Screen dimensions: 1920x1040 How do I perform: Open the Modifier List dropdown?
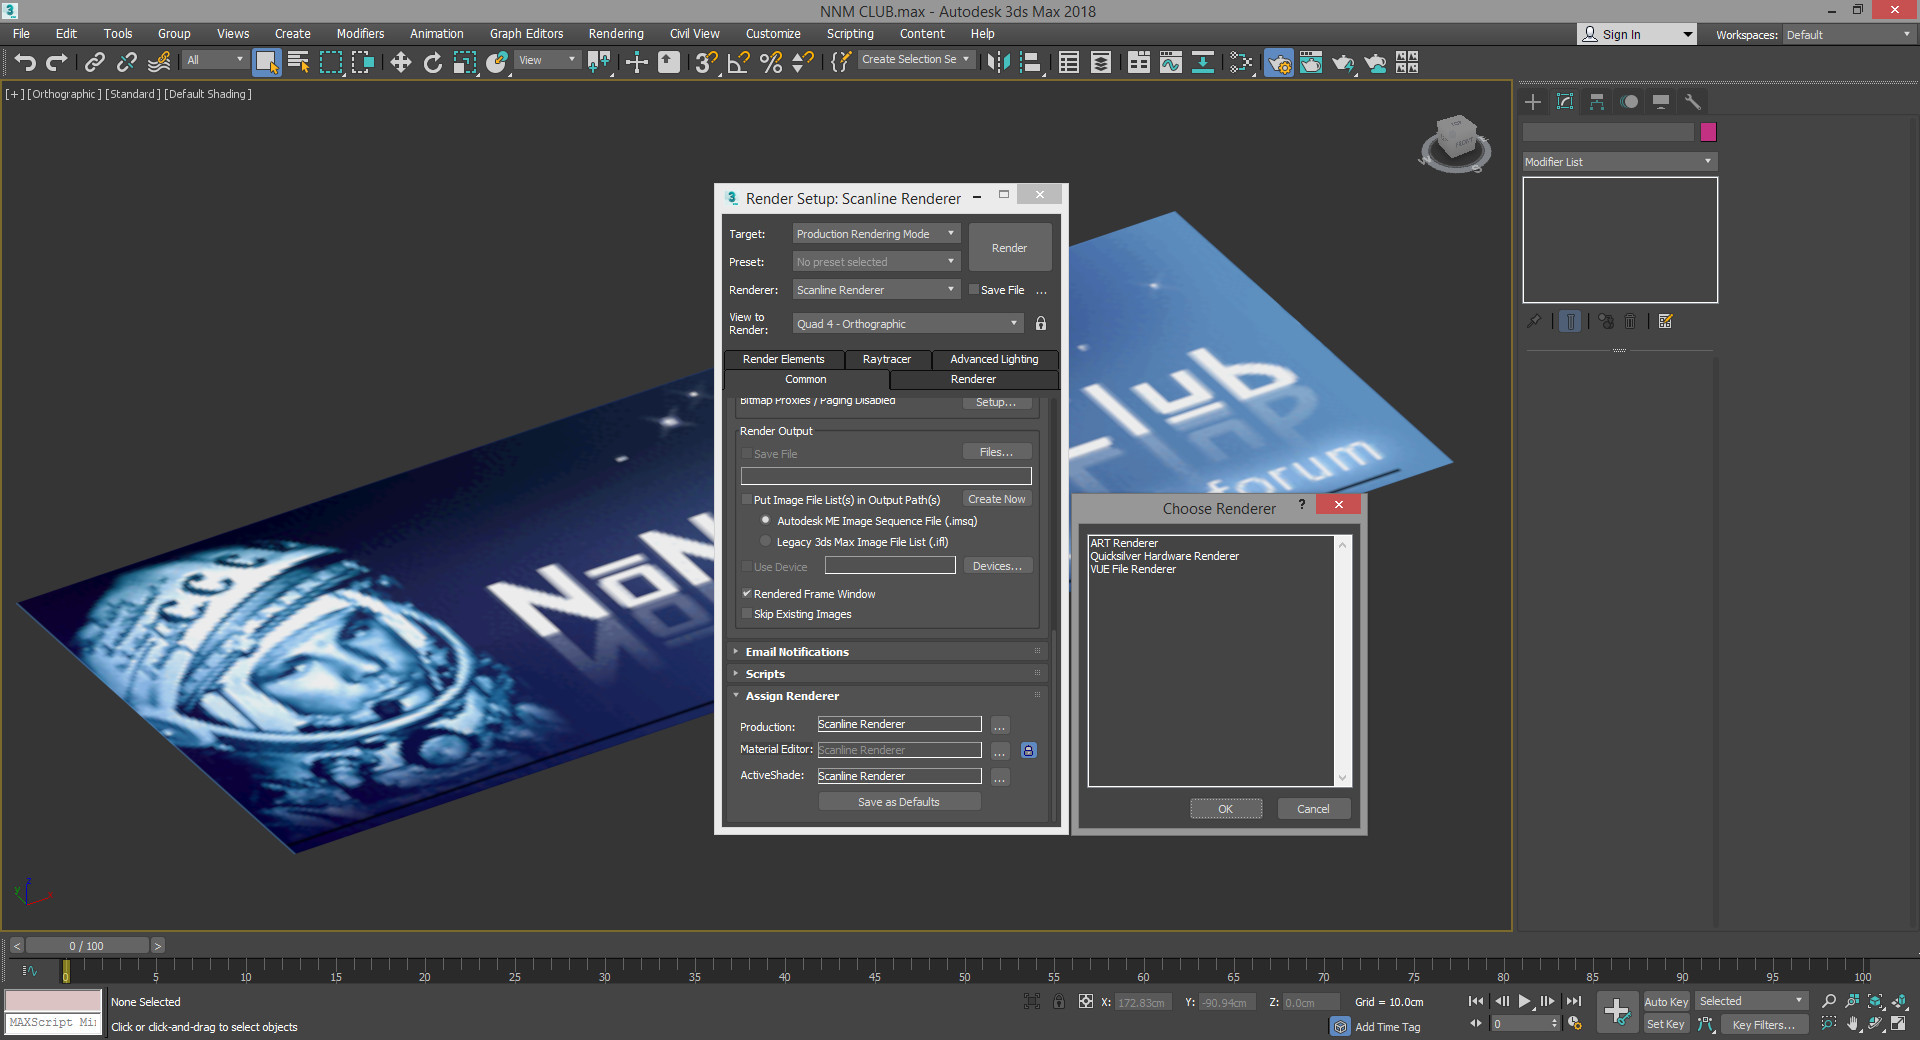1619,161
